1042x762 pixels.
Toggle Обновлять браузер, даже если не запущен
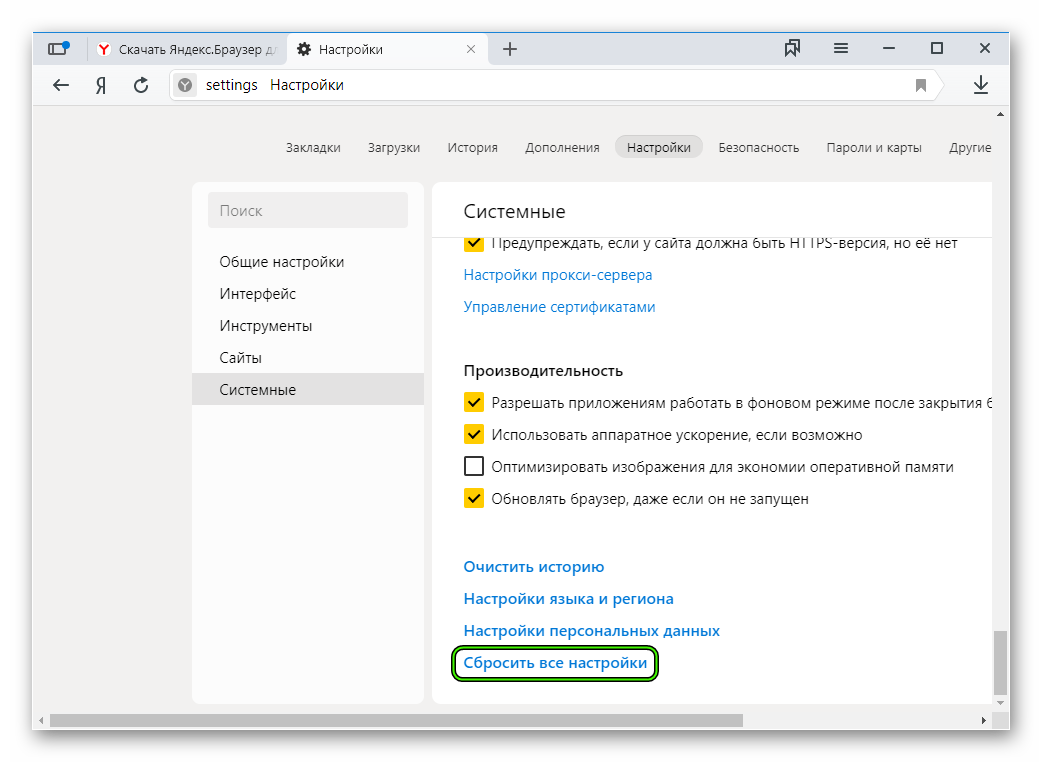[x=474, y=498]
